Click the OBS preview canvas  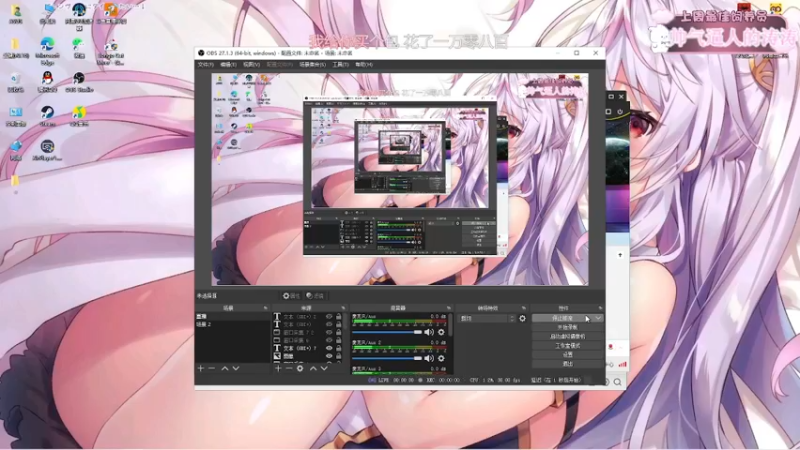pos(400,179)
